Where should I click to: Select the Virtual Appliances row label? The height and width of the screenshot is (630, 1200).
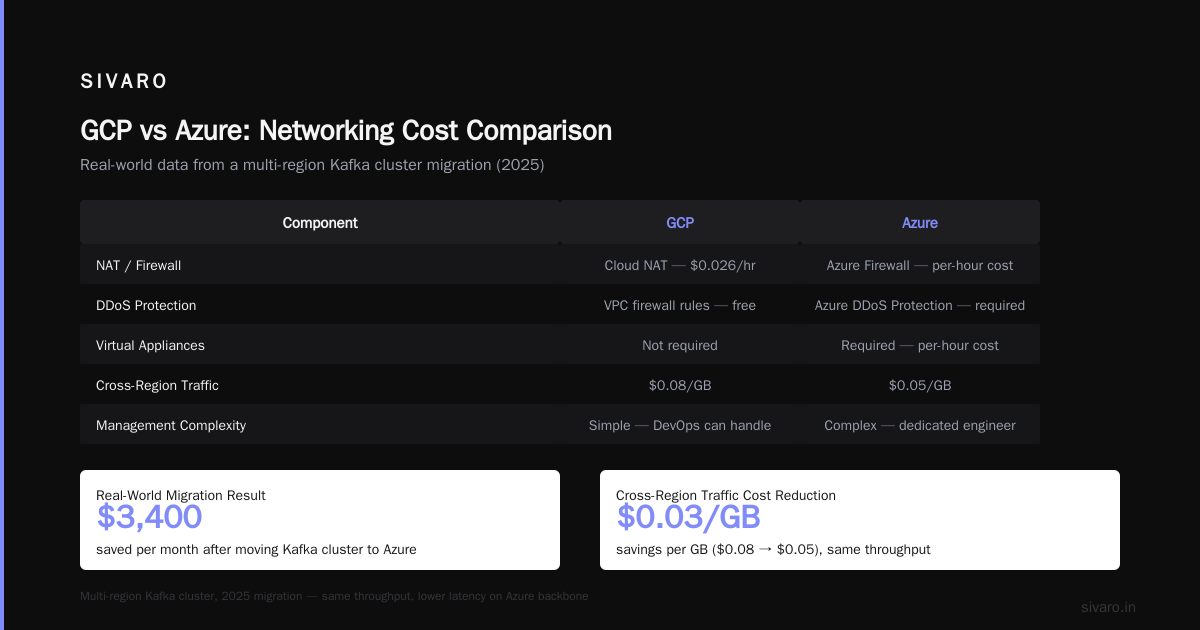(150, 346)
